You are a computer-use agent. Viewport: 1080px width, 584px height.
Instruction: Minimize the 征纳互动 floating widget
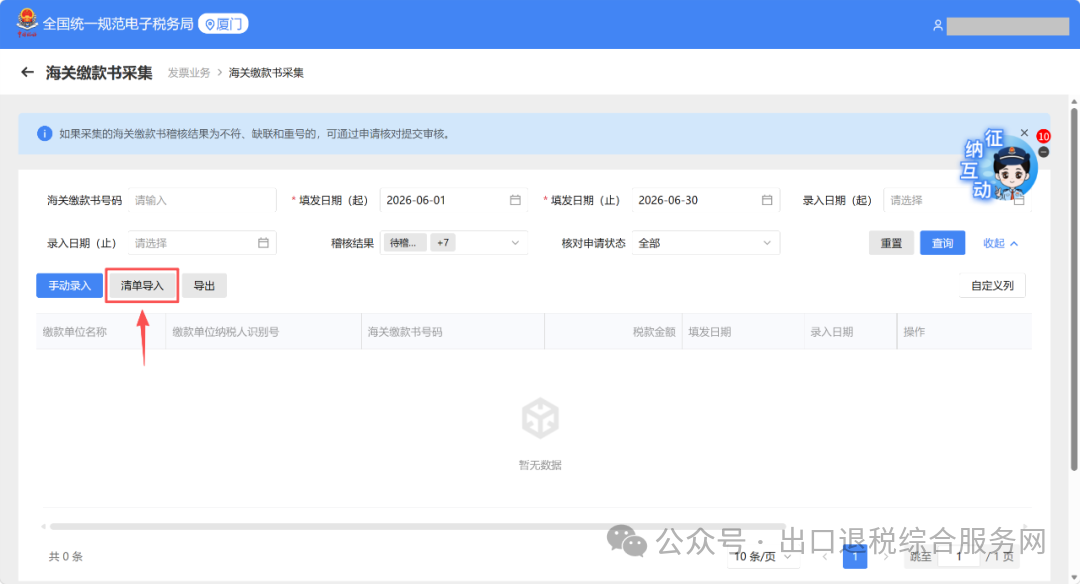(x=1043, y=152)
